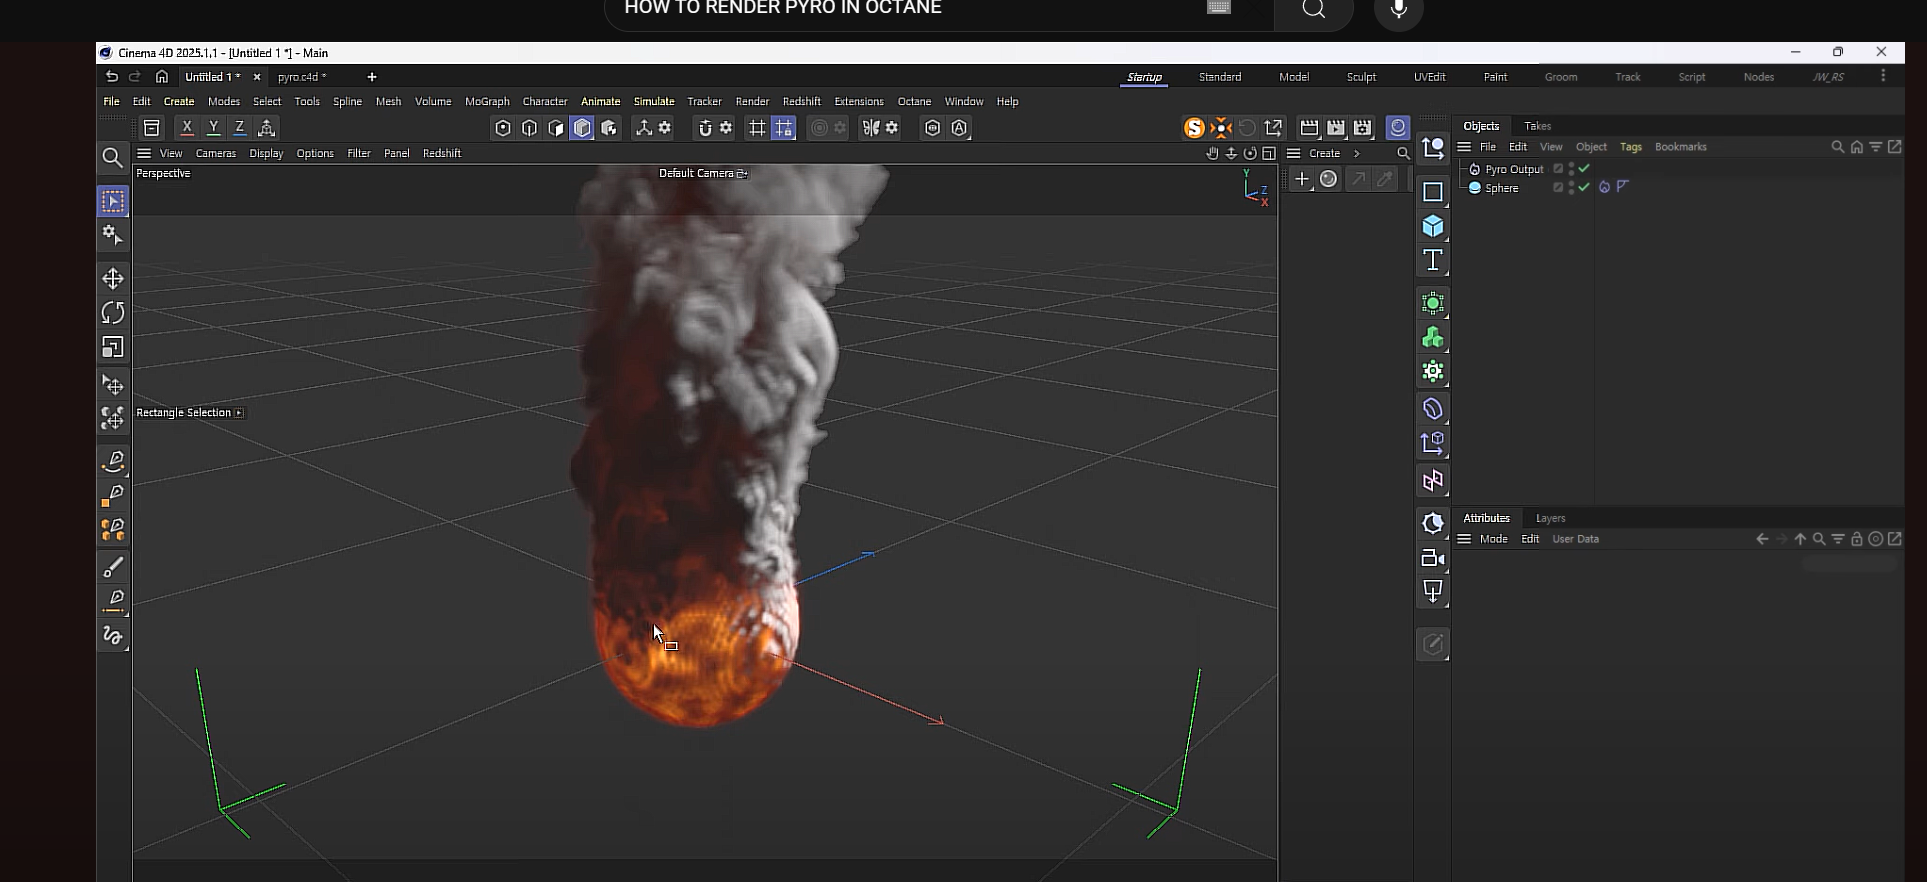Toggle the coordinate system button
Viewport: 1927px width, 882px height.
point(267,128)
